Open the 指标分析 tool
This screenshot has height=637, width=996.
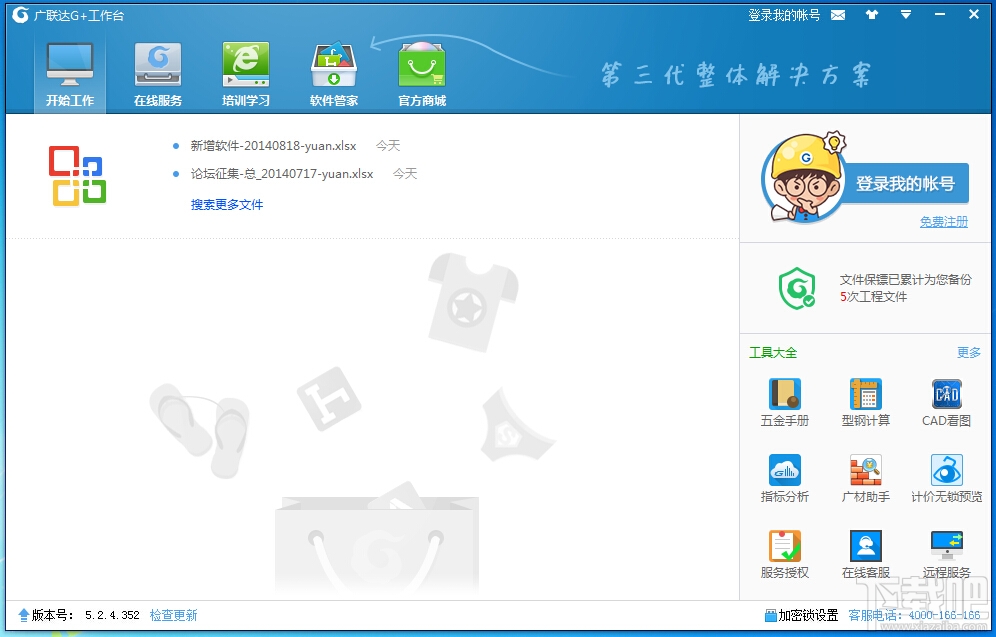click(x=784, y=479)
